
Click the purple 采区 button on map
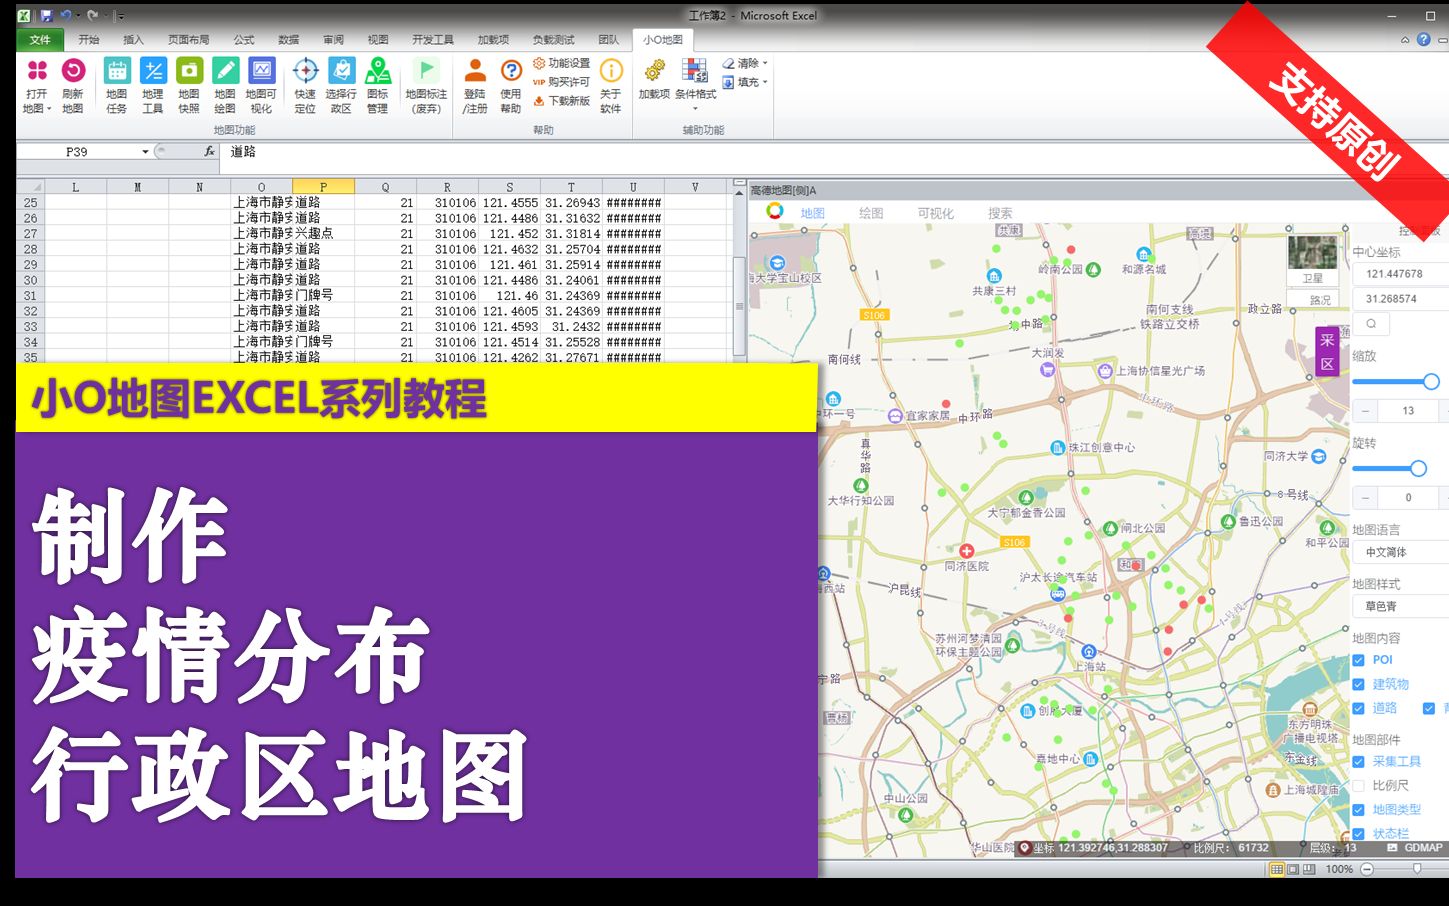tap(1327, 351)
